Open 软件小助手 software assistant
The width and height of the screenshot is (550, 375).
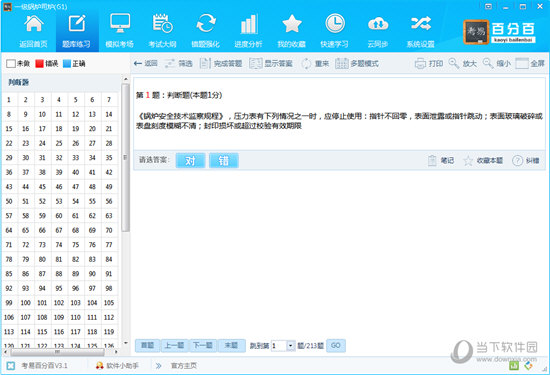pyautogui.click(x=118, y=366)
